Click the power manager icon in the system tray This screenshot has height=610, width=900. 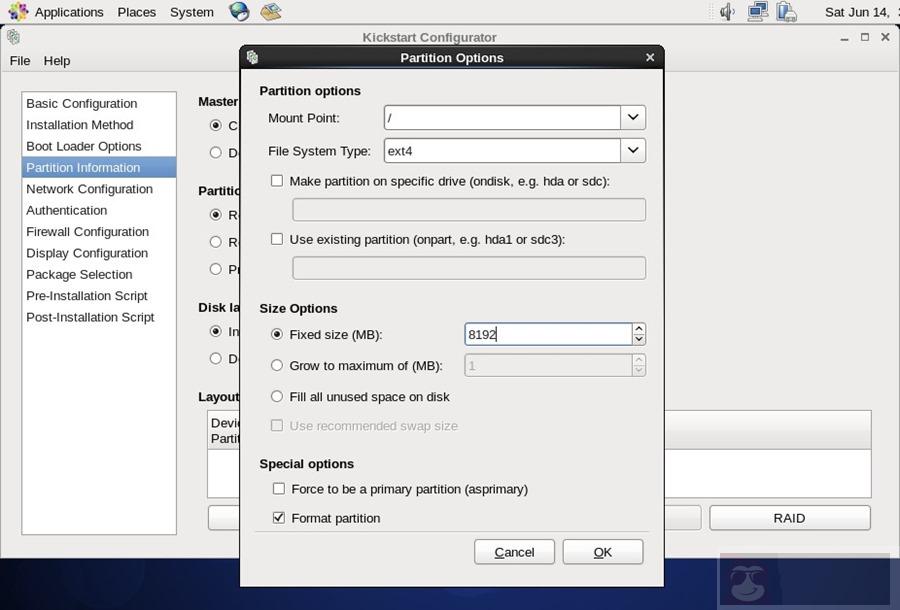[x=786, y=12]
